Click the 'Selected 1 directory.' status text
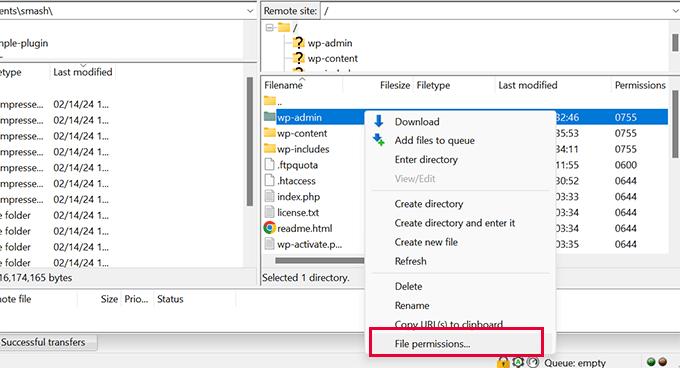The height and width of the screenshot is (368, 680). [x=306, y=277]
